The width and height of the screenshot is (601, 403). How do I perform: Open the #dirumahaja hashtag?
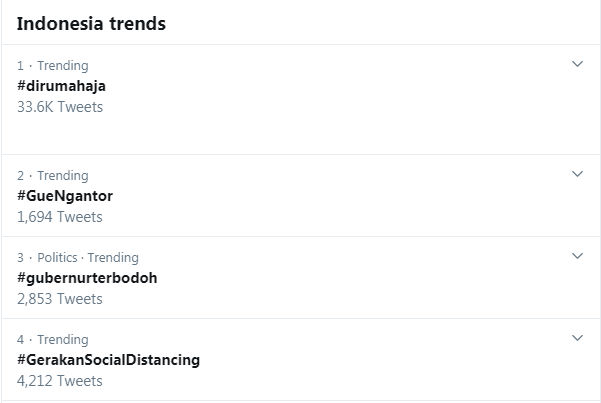pyautogui.click(x=61, y=86)
